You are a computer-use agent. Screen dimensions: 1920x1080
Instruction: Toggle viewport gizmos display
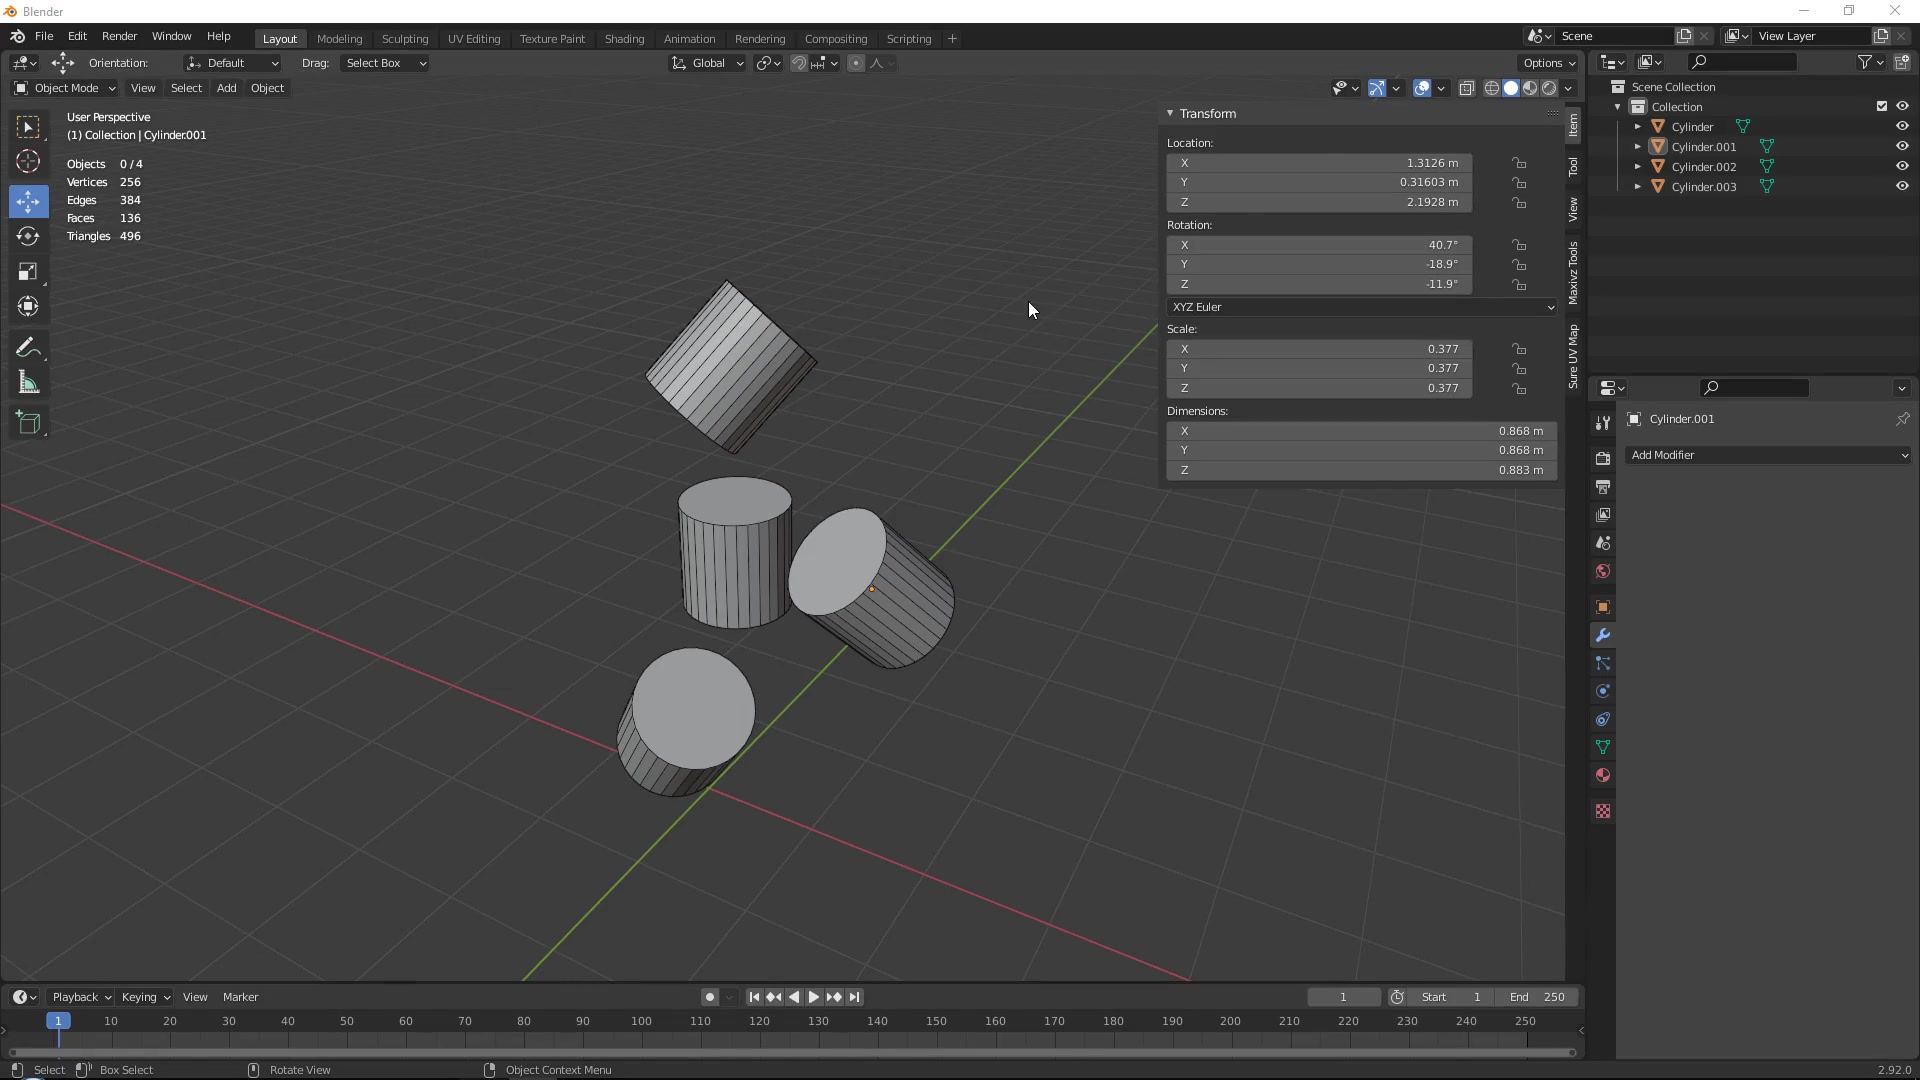coord(1376,88)
